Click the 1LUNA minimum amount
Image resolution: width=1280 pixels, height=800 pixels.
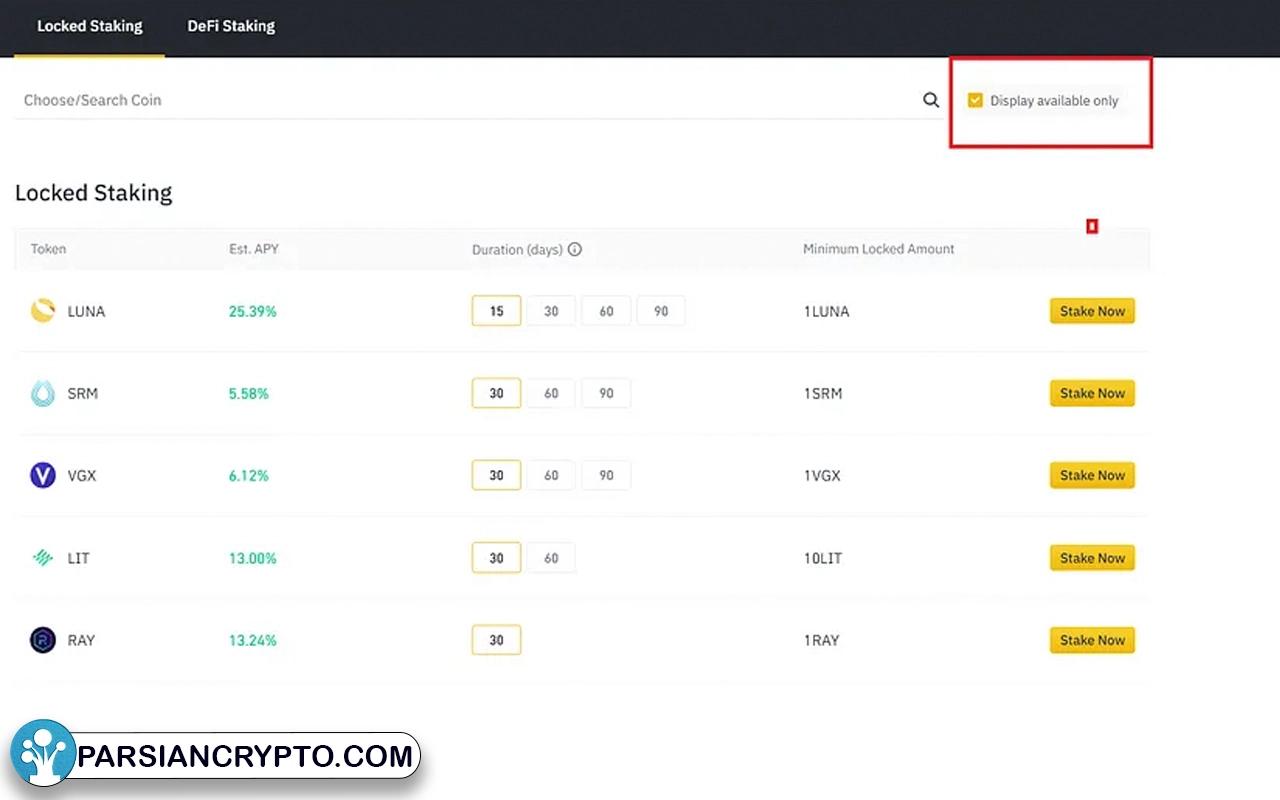(x=826, y=311)
